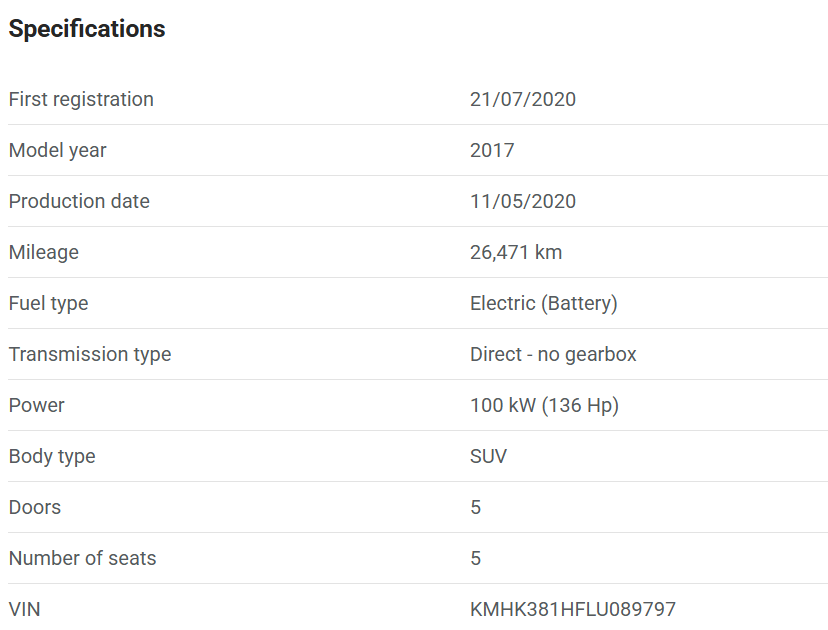Click the First registration label
The height and width of the screenshot is (630, 828).
coord(81,99)
